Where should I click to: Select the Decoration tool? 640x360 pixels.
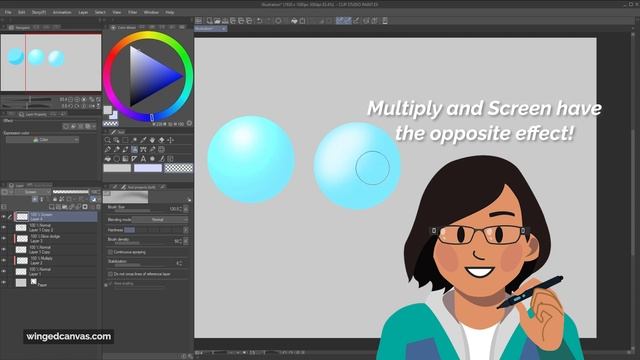tap(144, 149)
